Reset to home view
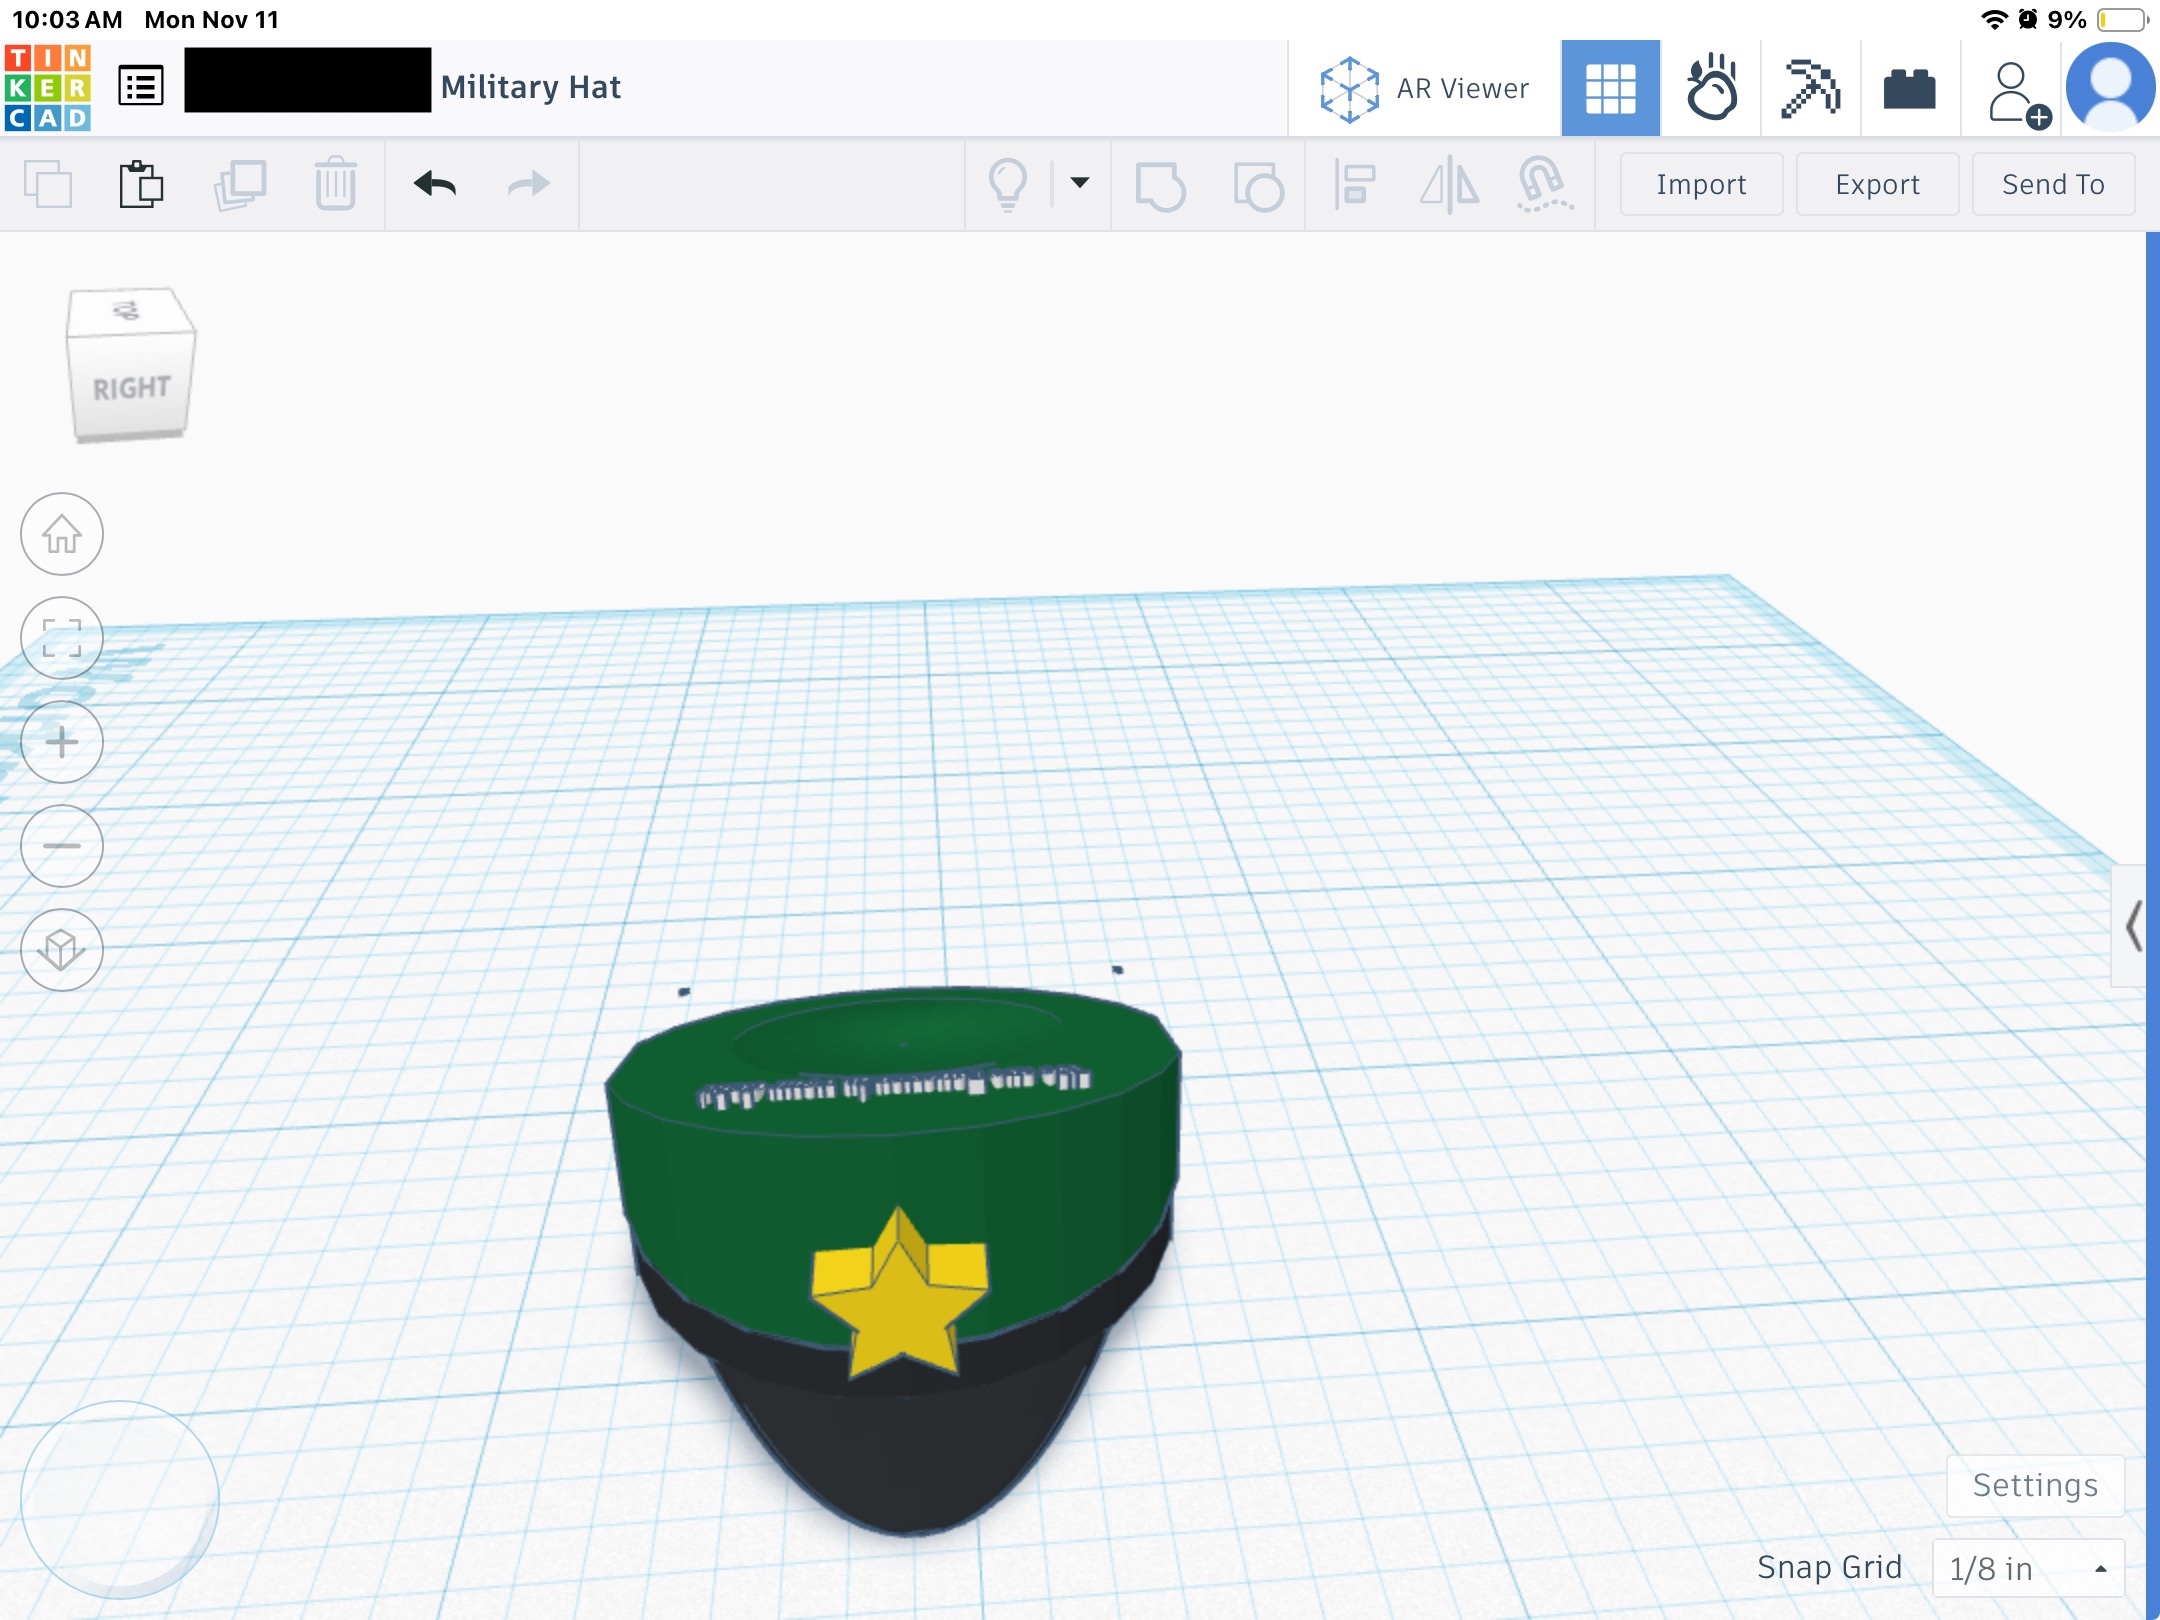Viewport: 2160px width, 1620px height. click(x=62, y=534)
